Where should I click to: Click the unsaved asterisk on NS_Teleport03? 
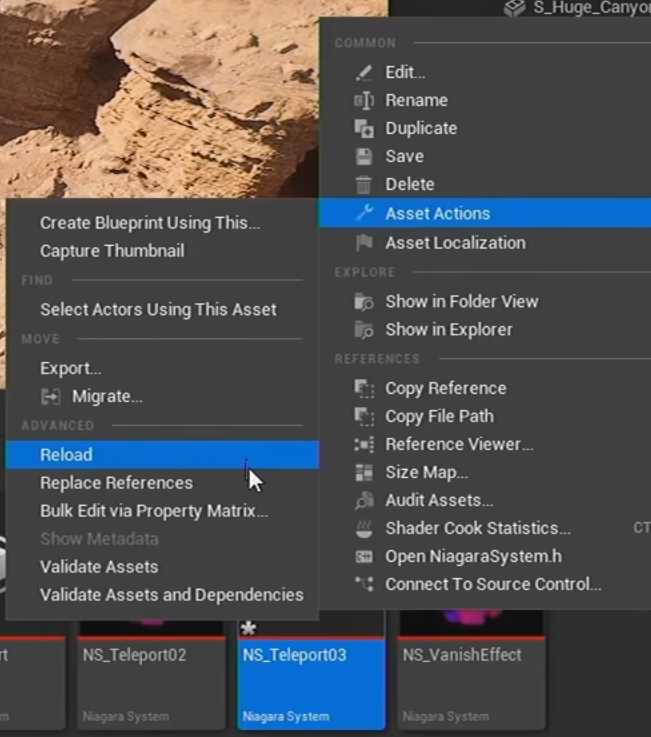coord(248,627)
